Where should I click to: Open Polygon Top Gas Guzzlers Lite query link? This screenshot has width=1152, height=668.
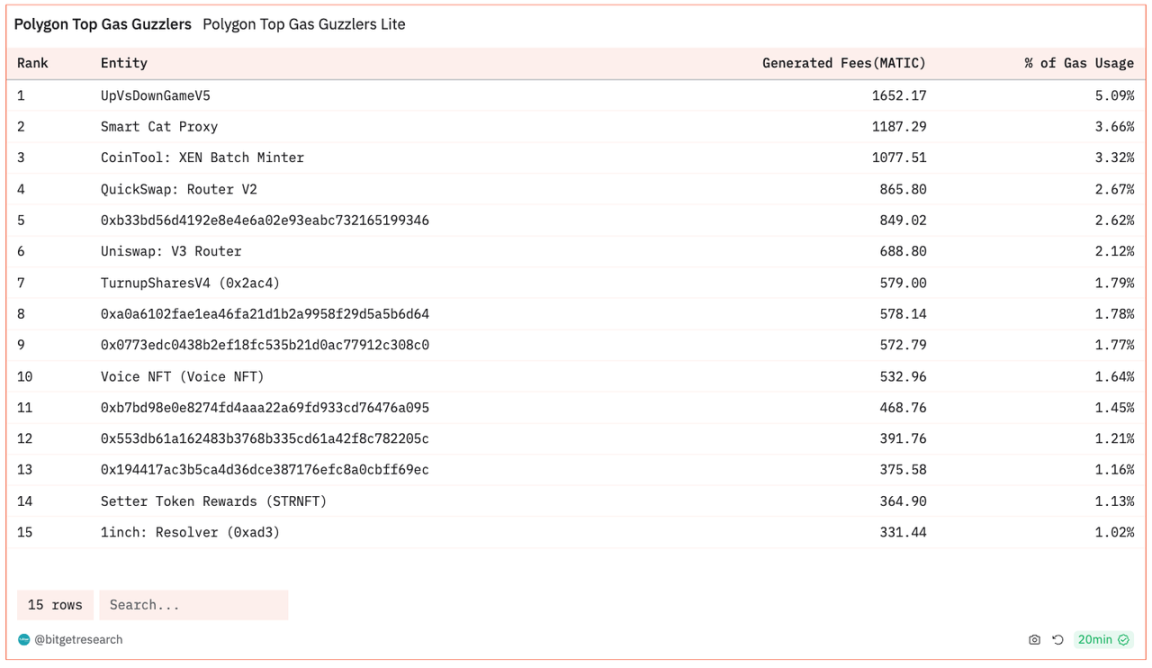click(x=304, y=24)
